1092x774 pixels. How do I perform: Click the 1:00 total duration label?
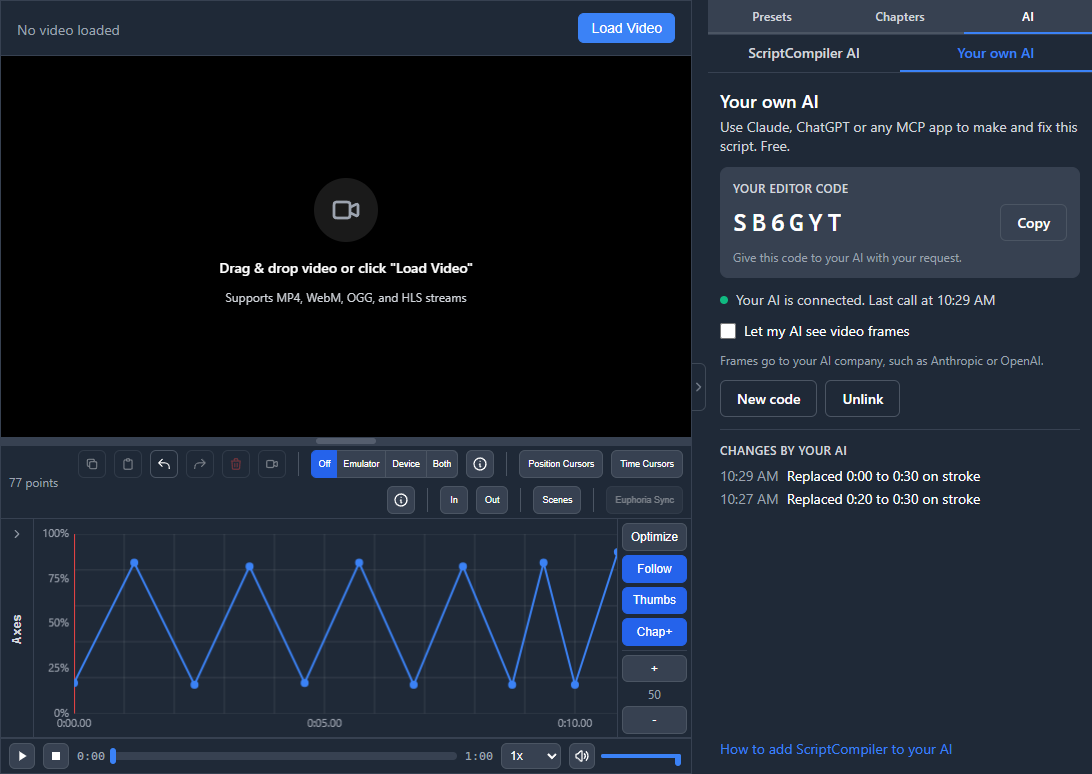coord(479,757)
